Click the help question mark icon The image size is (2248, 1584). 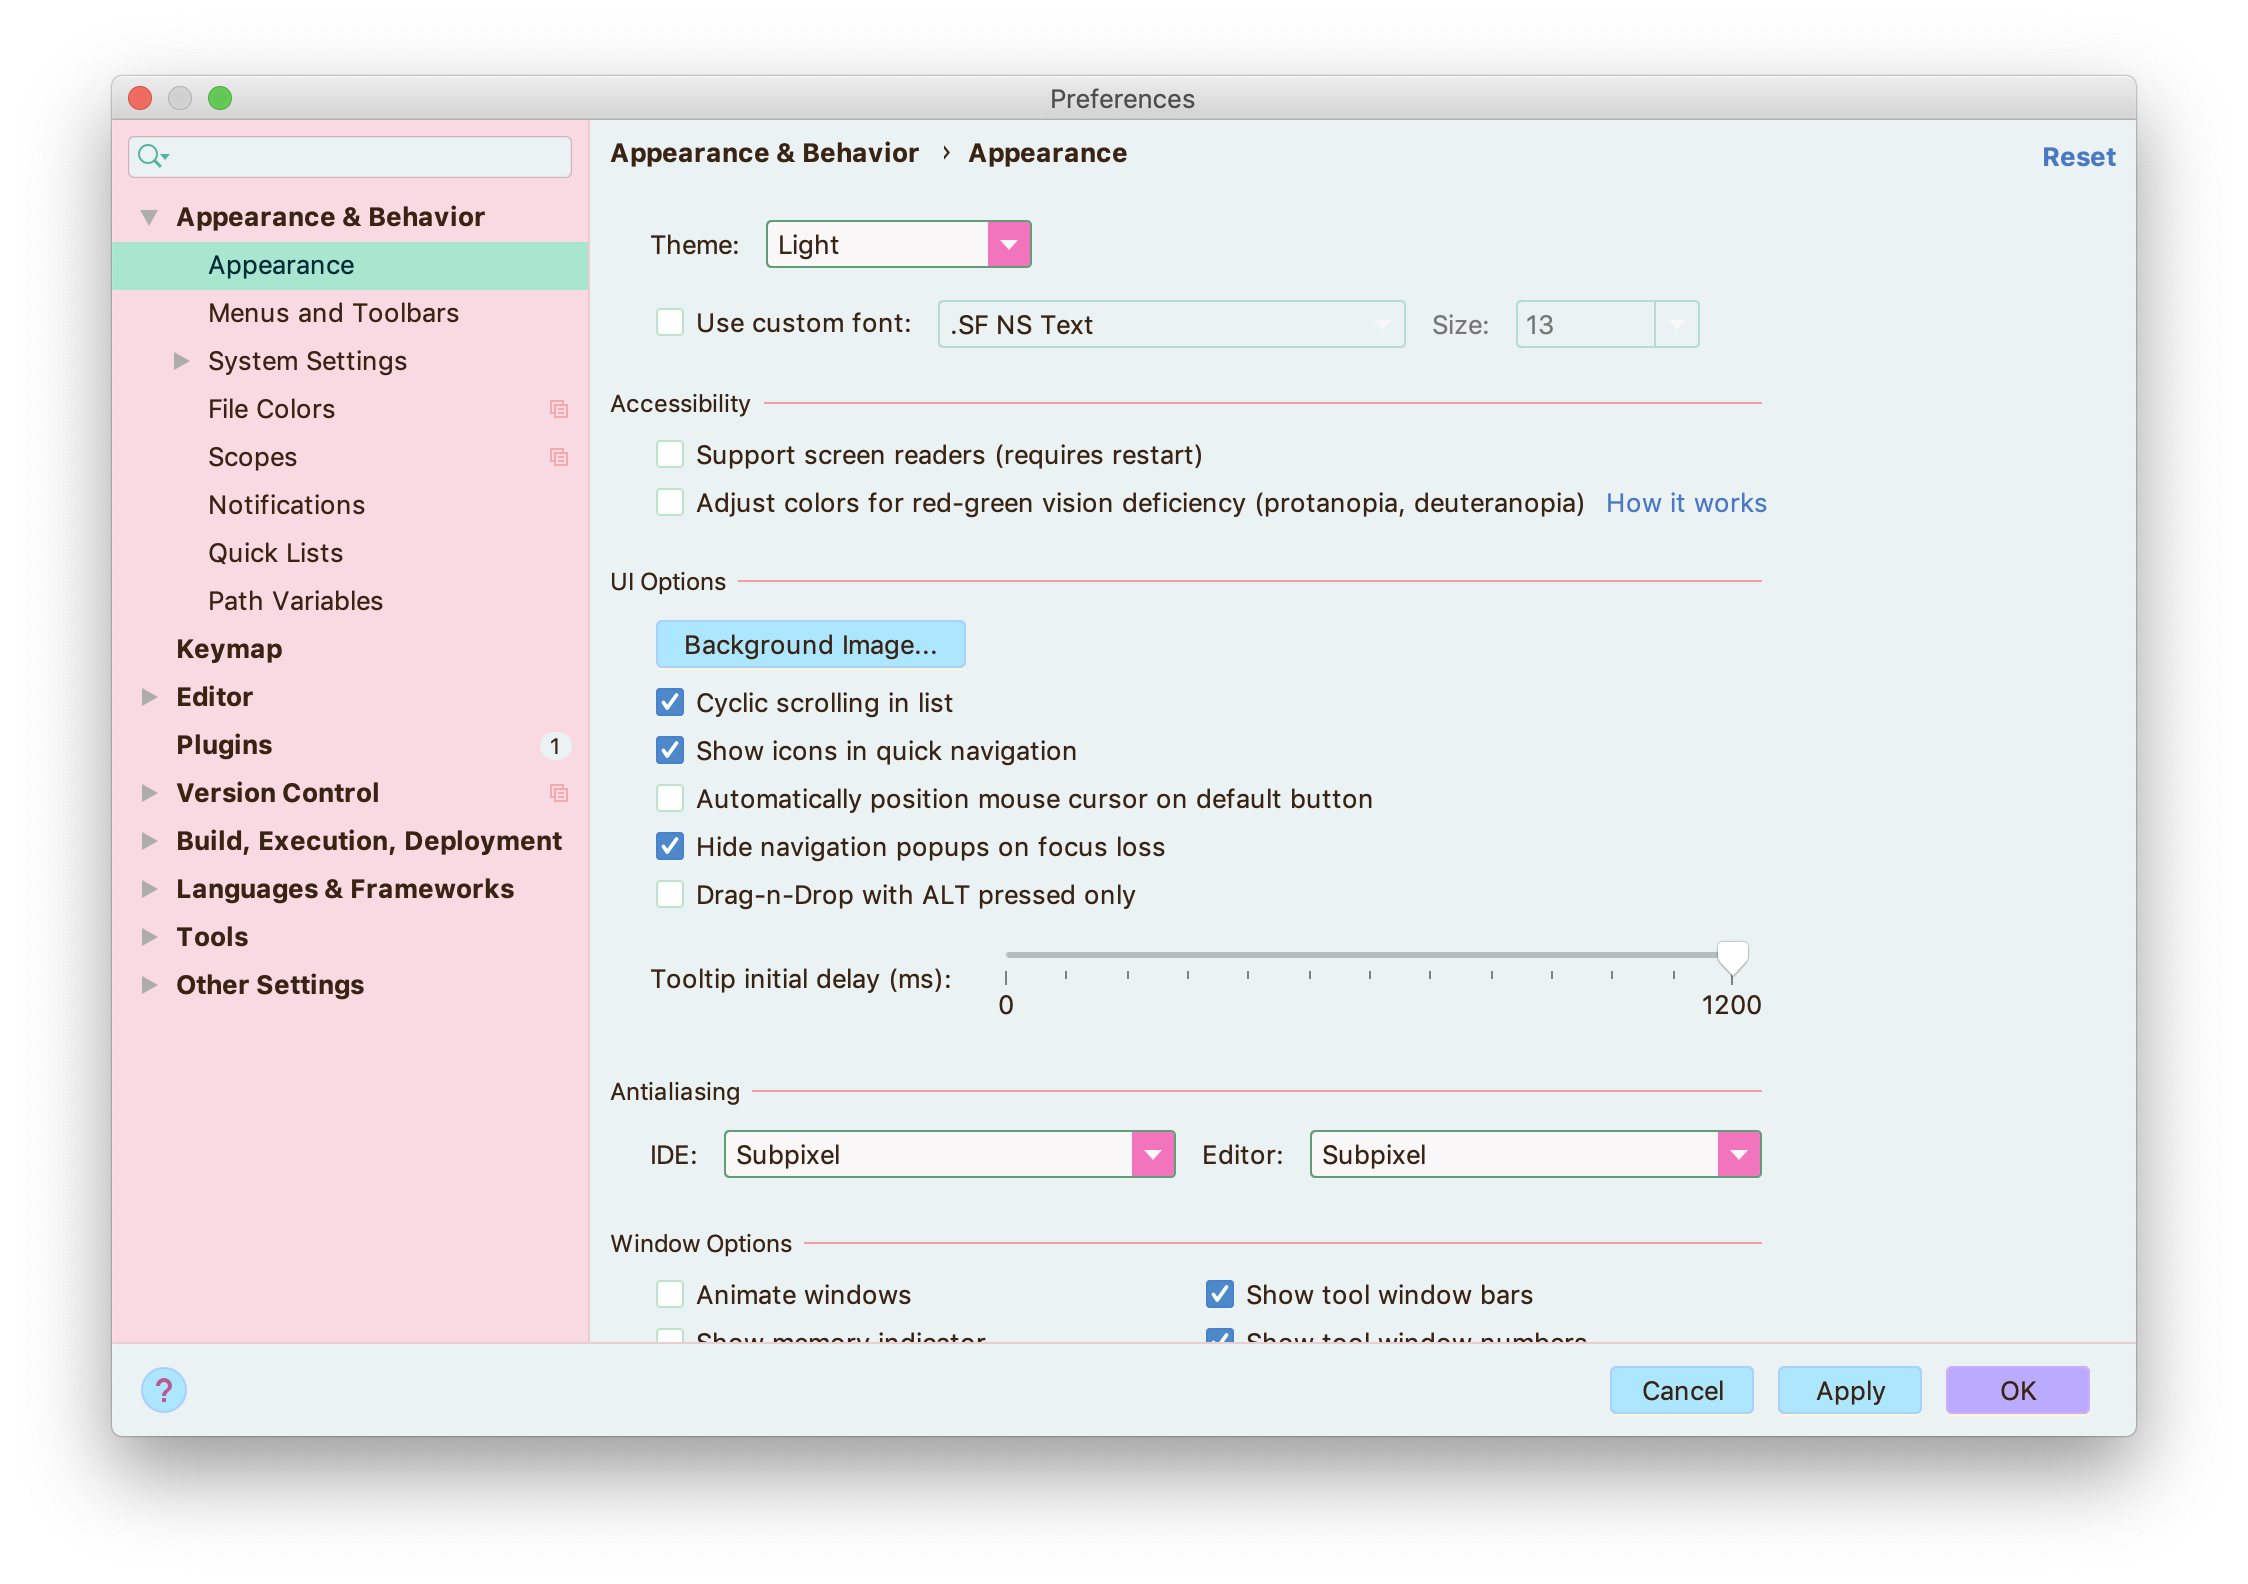coord(164,1390)
